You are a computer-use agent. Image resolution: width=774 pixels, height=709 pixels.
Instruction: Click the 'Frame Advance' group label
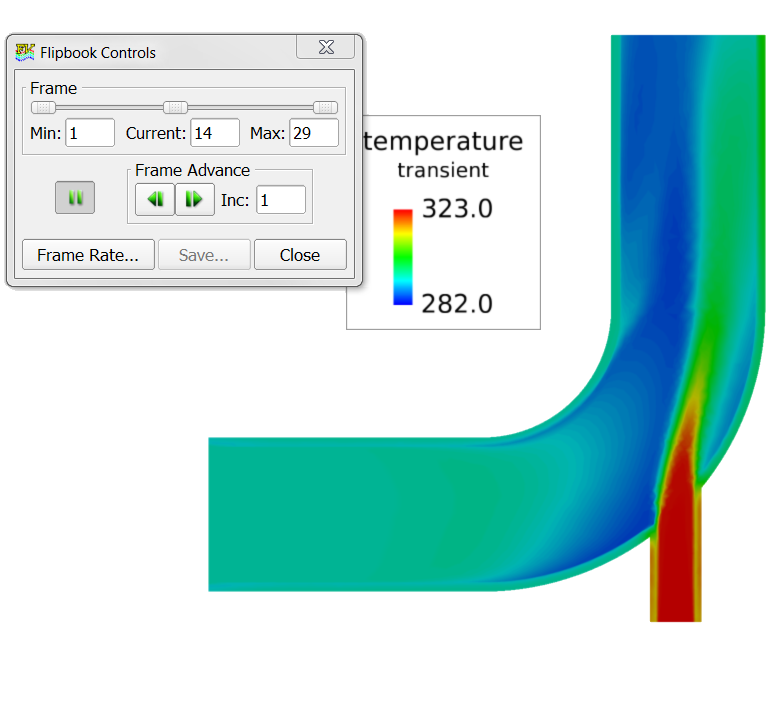pyautogui.click(x=193, y=170)
